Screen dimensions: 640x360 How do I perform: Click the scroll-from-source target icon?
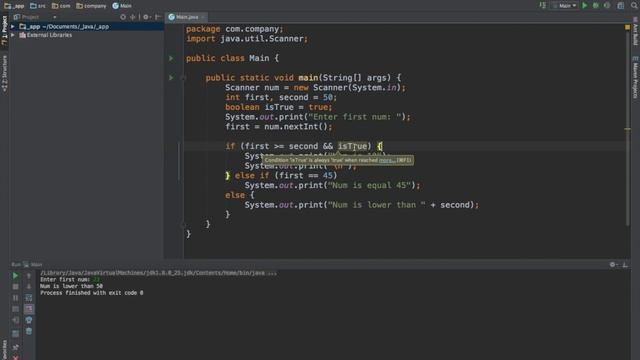coord(123,17)
